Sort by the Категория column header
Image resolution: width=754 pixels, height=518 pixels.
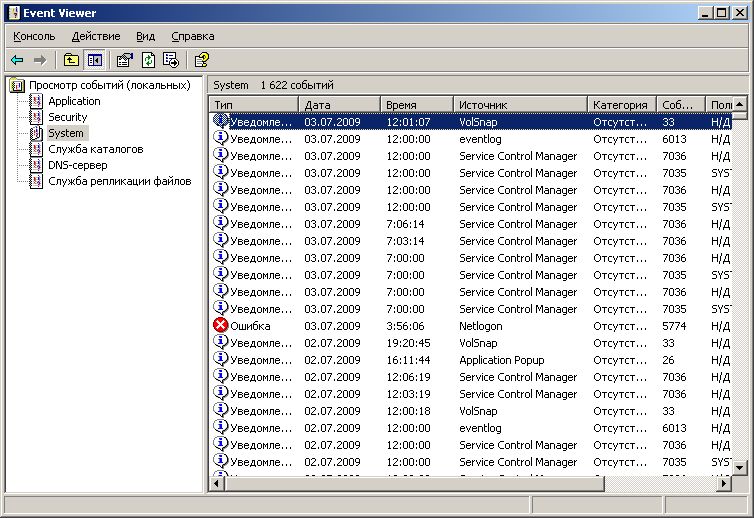point(622,105)
